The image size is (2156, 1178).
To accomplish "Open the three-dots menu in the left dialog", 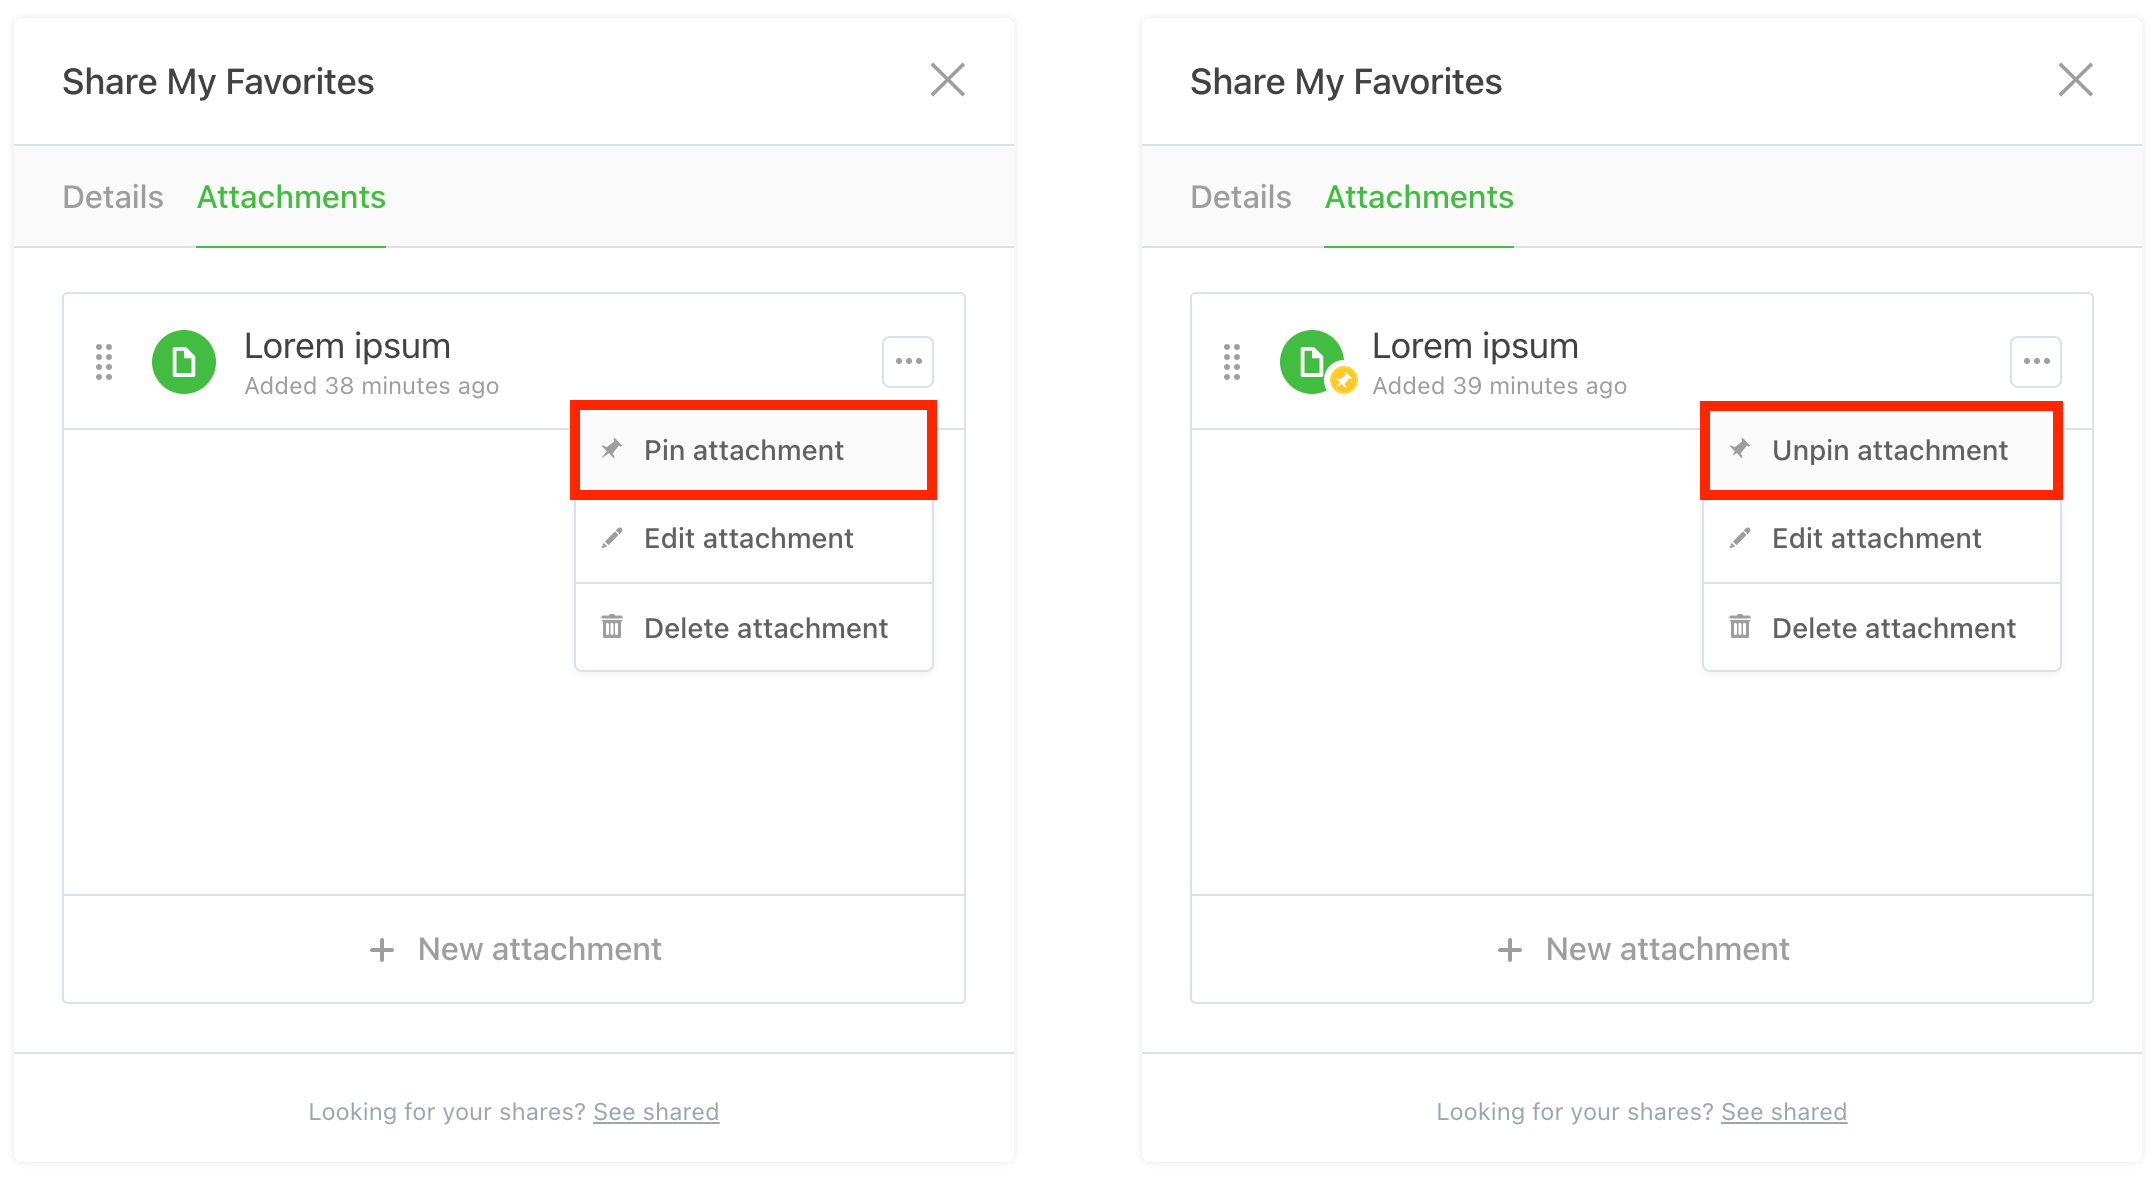I will click(908, 362).
